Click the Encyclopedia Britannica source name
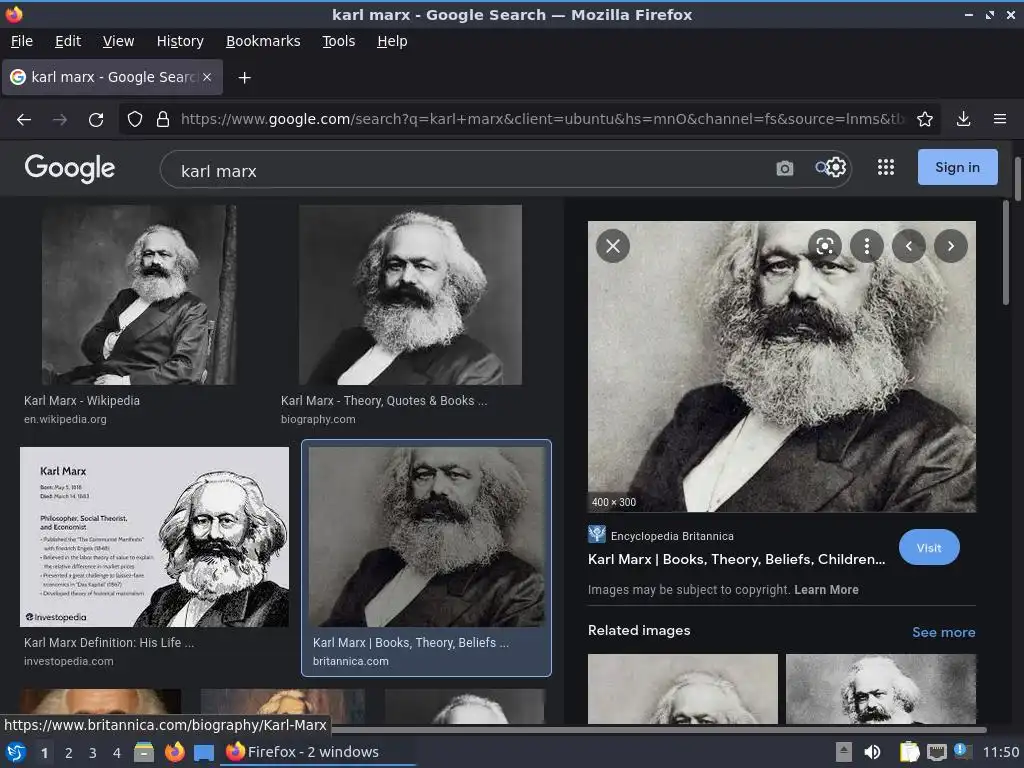The height and width of the screenshot is (768, 1024). tap(672, 536)
